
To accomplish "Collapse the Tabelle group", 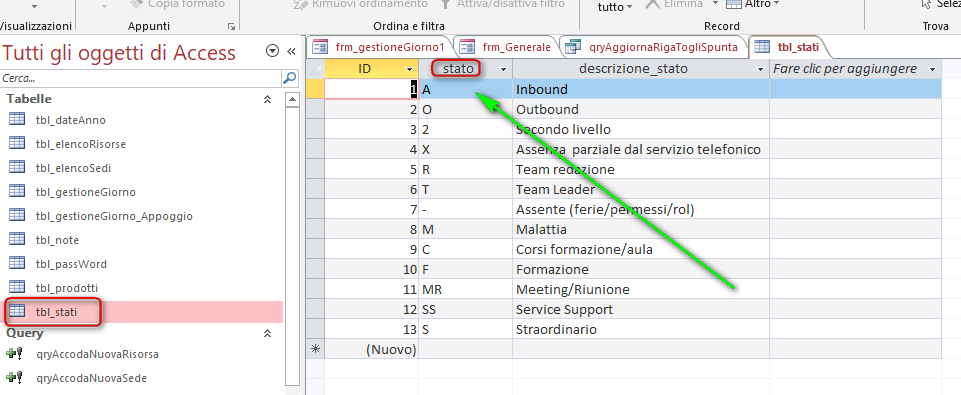I will (267, 99).
